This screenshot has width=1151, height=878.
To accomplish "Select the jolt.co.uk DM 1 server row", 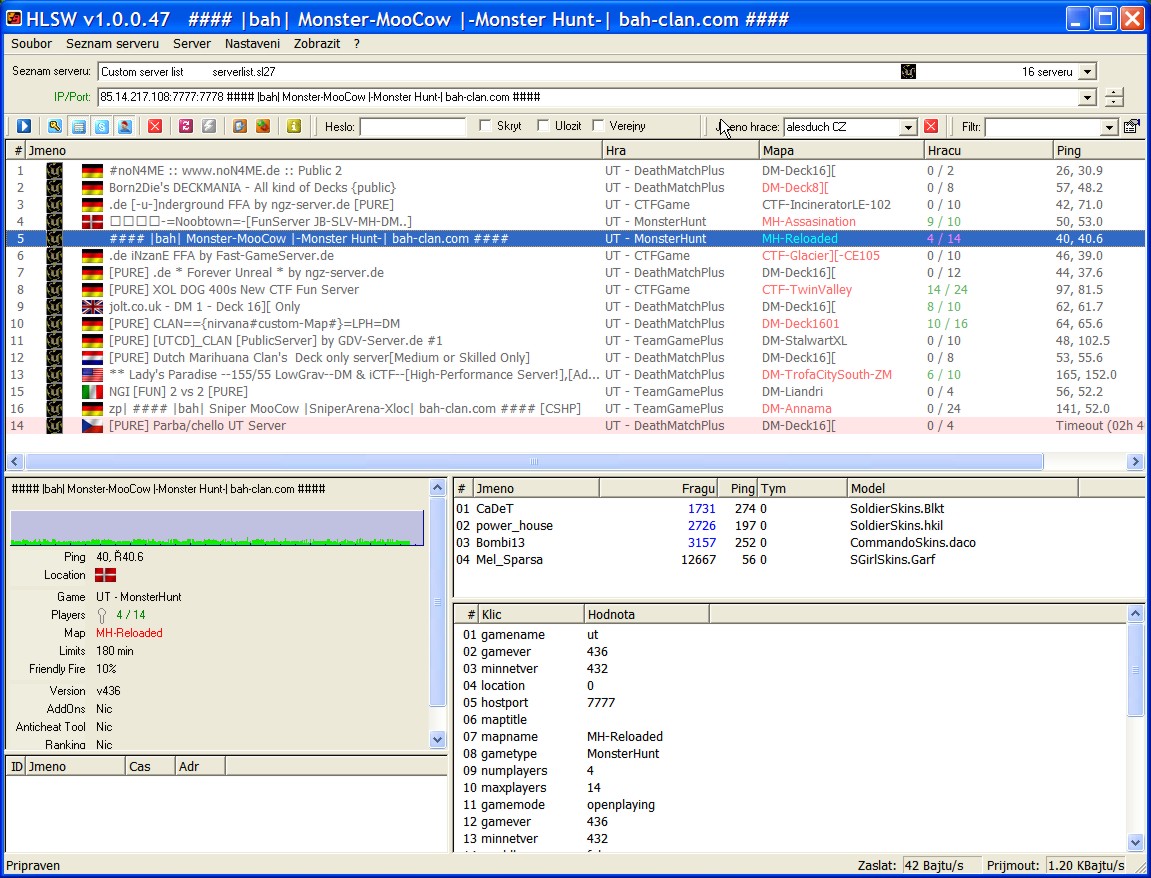I will (x=204, y=307).
